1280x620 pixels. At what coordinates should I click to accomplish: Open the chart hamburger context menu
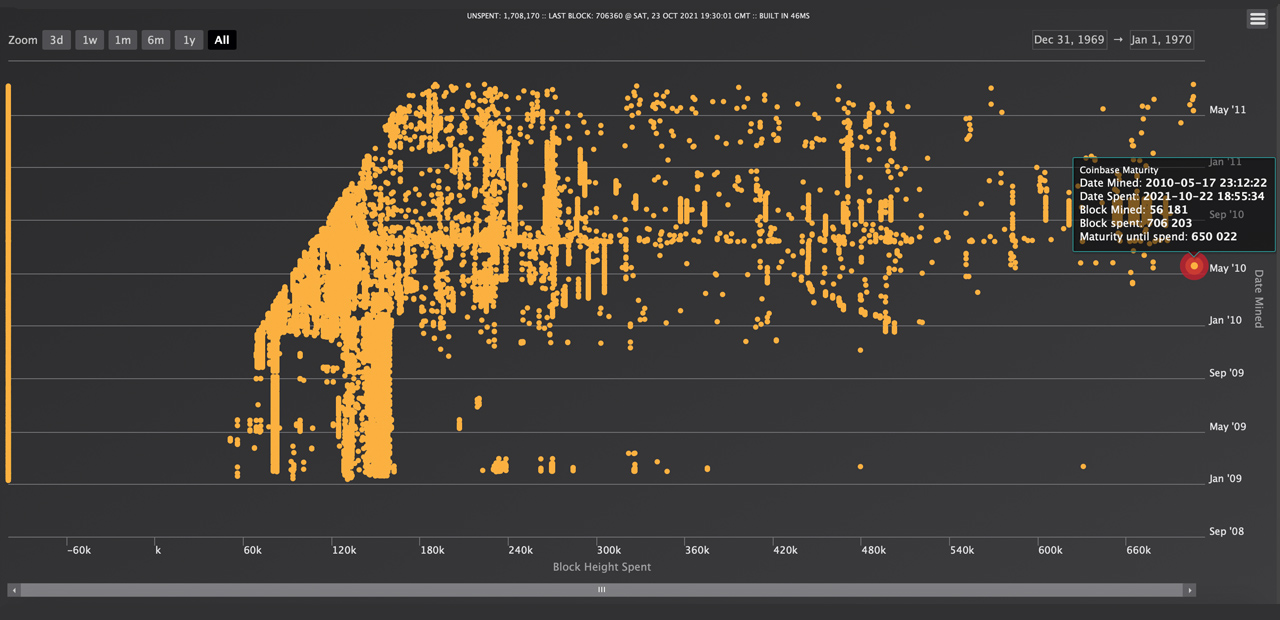[x=1257, y=19]
